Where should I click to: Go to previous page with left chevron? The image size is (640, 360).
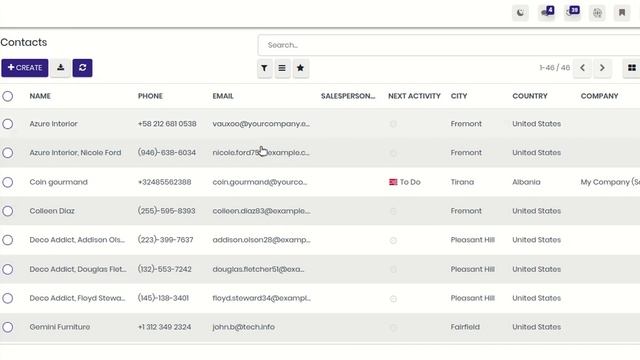582,68
